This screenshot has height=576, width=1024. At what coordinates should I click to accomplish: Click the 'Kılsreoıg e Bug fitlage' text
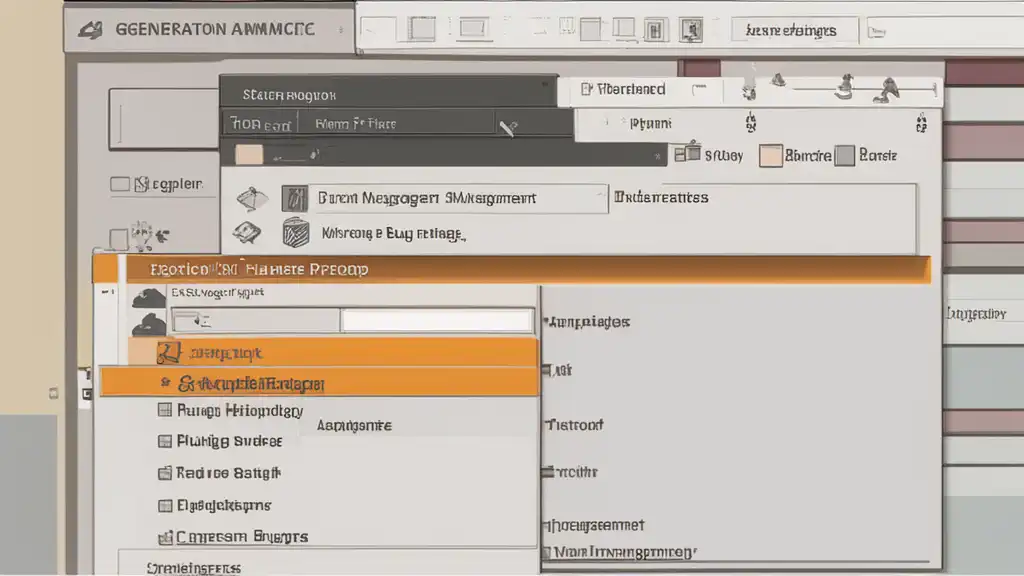pyautogui.click(x=393, y=234)
